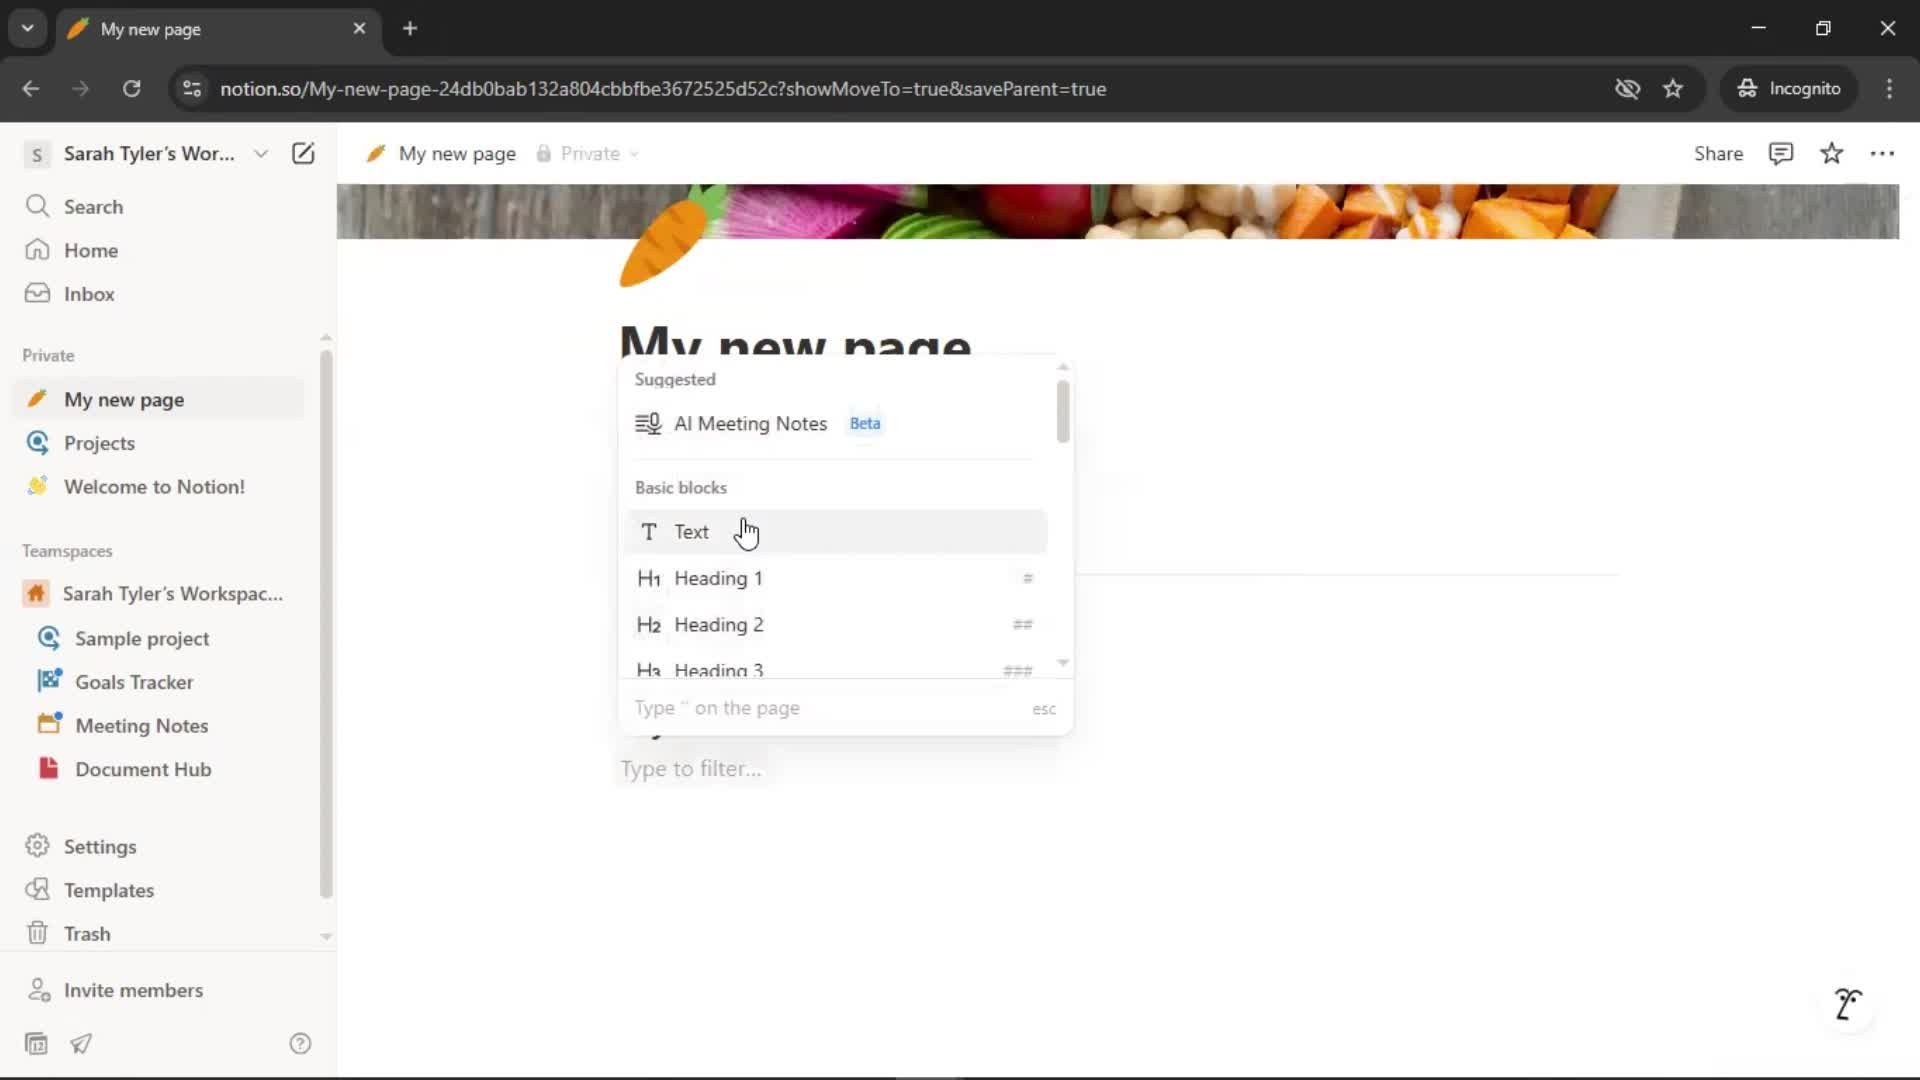This screenshot has width=1920, height=1080.
Task: Click the page cover image
Action: tap(1117, 211)
